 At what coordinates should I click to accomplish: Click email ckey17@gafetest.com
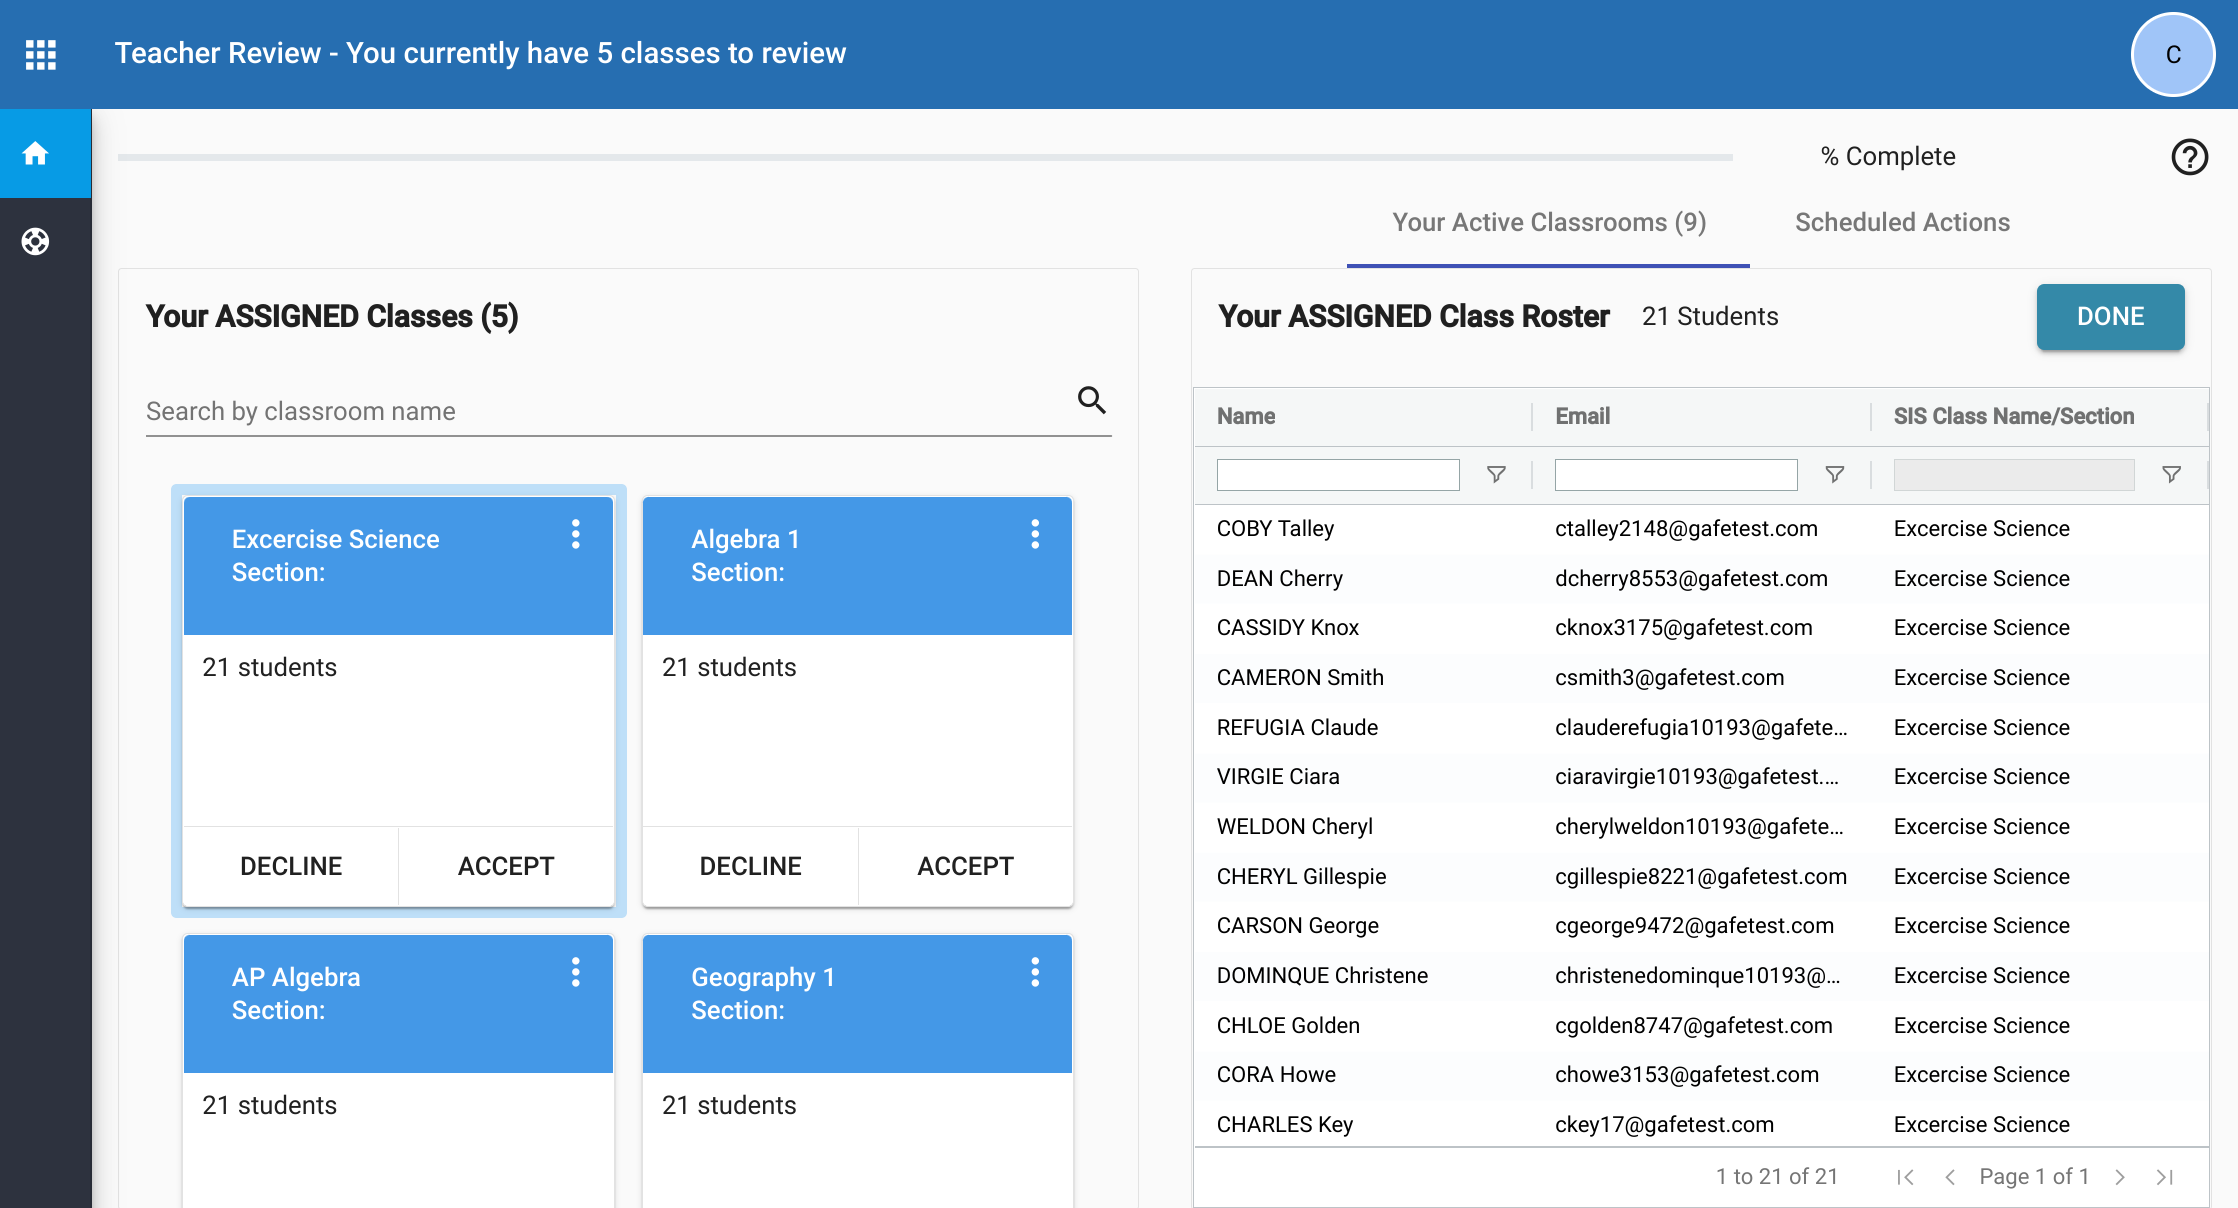pyautogui.click(x=1664, y=1125)
